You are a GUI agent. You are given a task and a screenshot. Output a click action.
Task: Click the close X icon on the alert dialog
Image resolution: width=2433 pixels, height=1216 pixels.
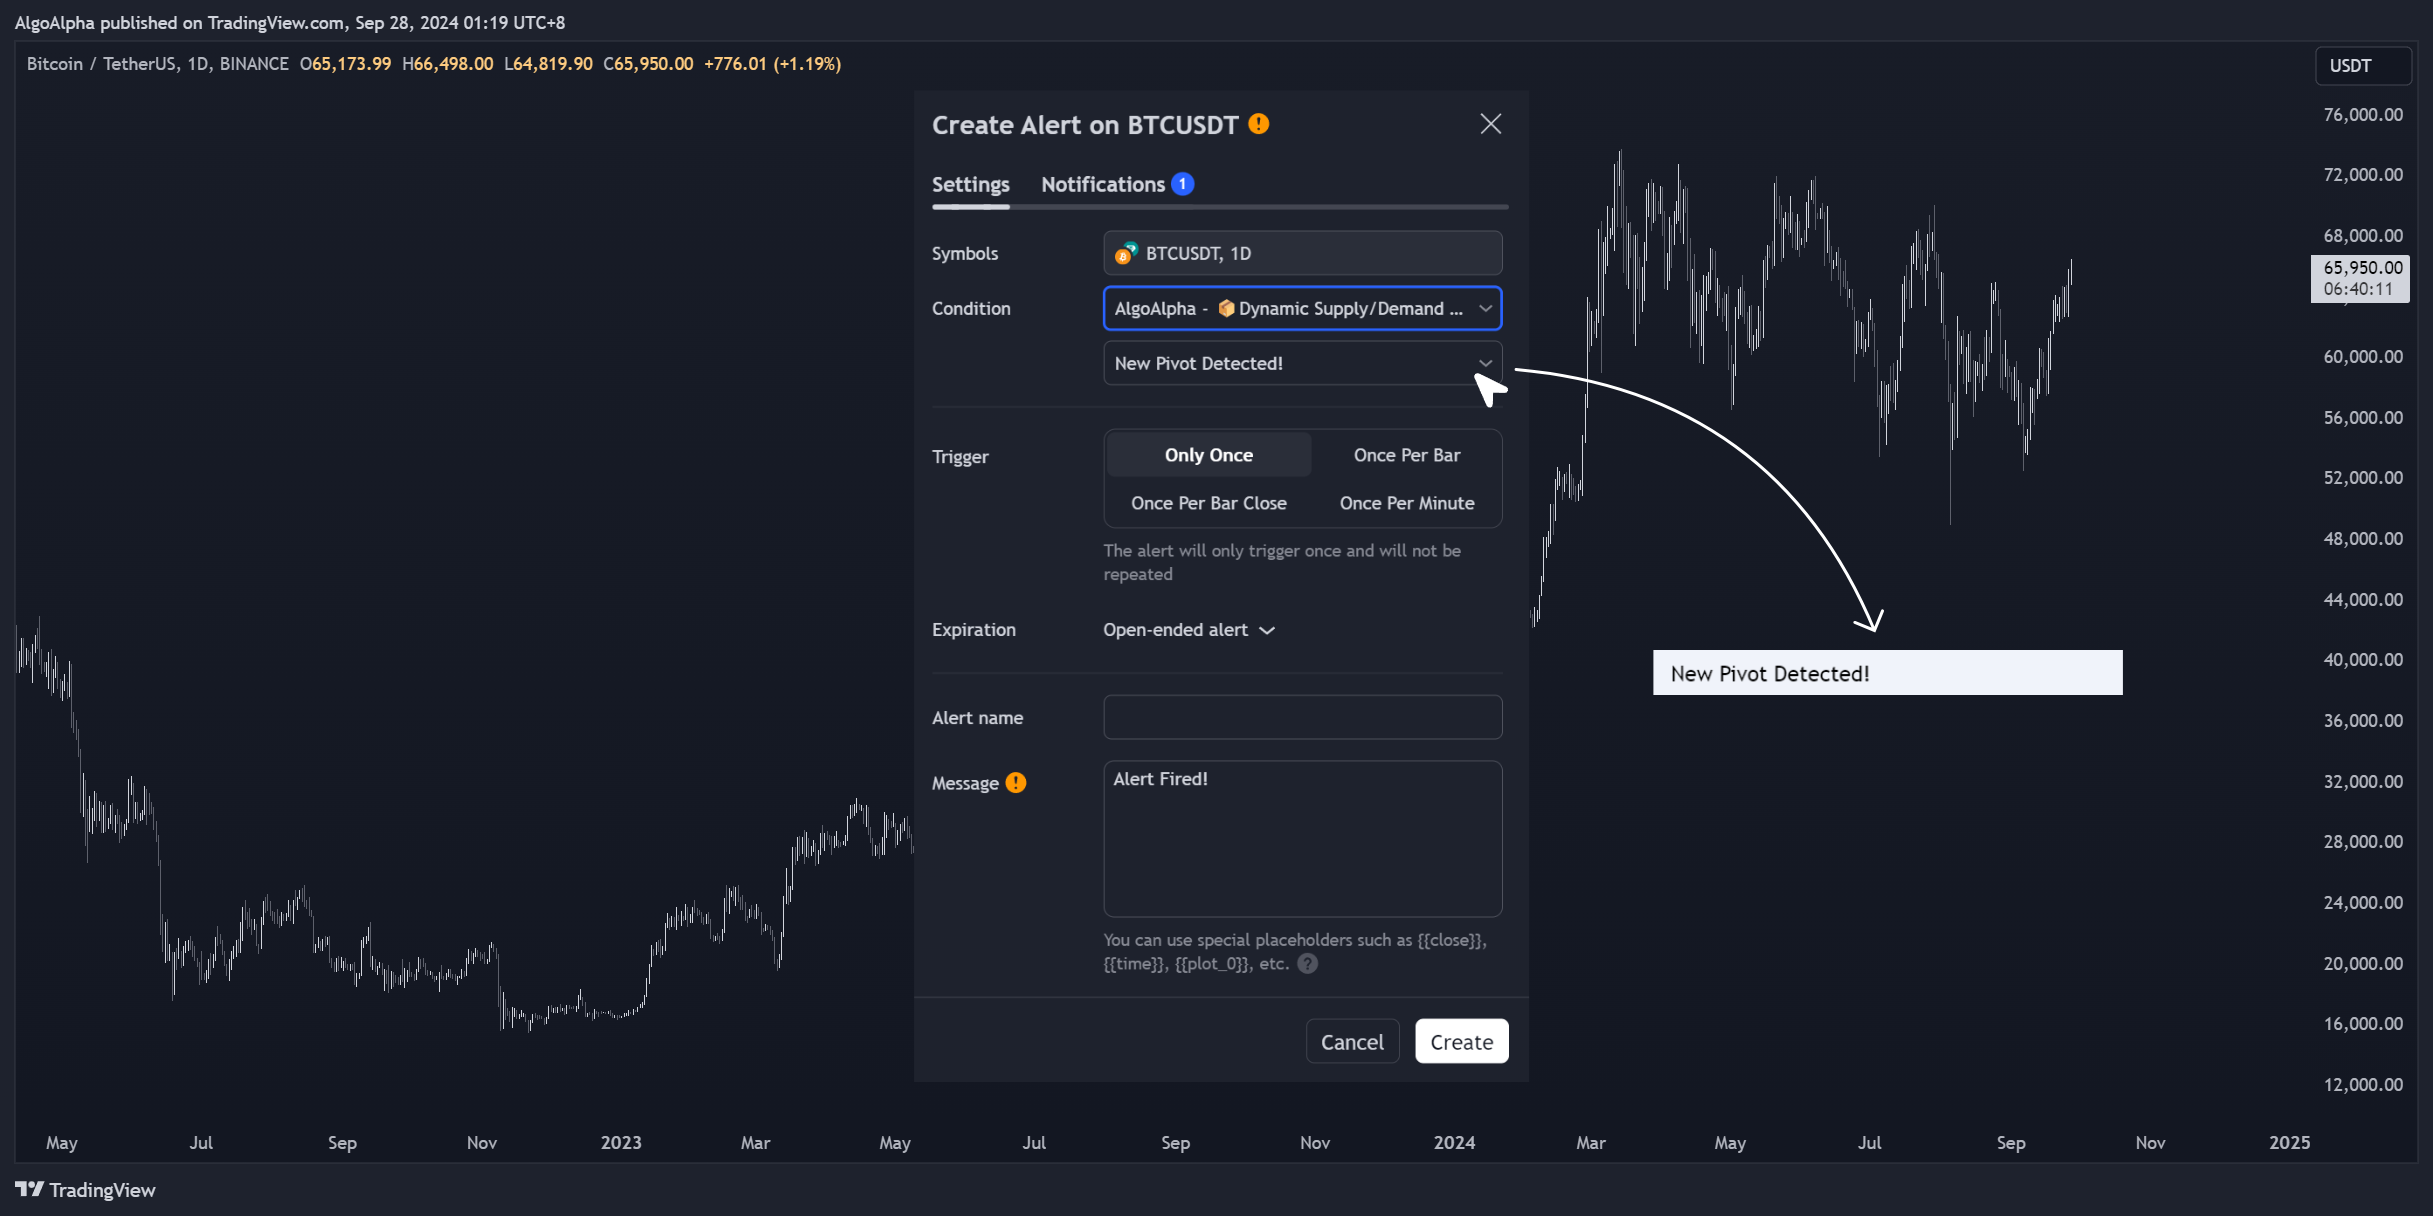pos(1488,123)
